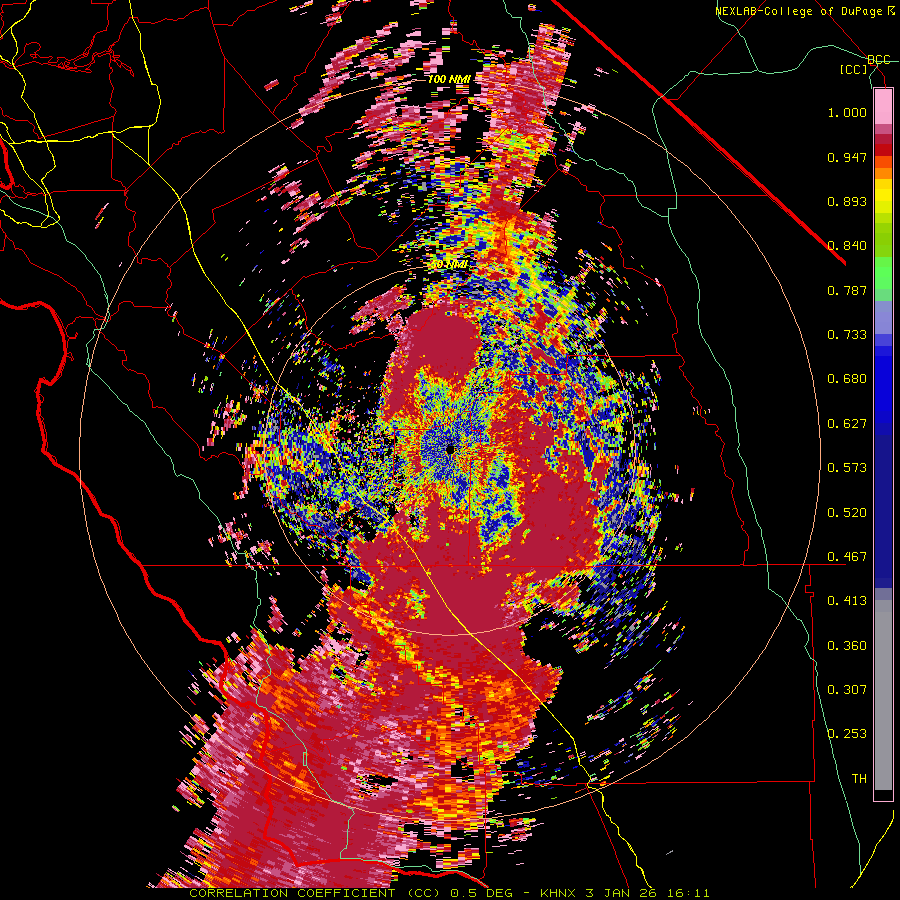Click the 0.5 DEG elevation text

[x=483, y=893]
